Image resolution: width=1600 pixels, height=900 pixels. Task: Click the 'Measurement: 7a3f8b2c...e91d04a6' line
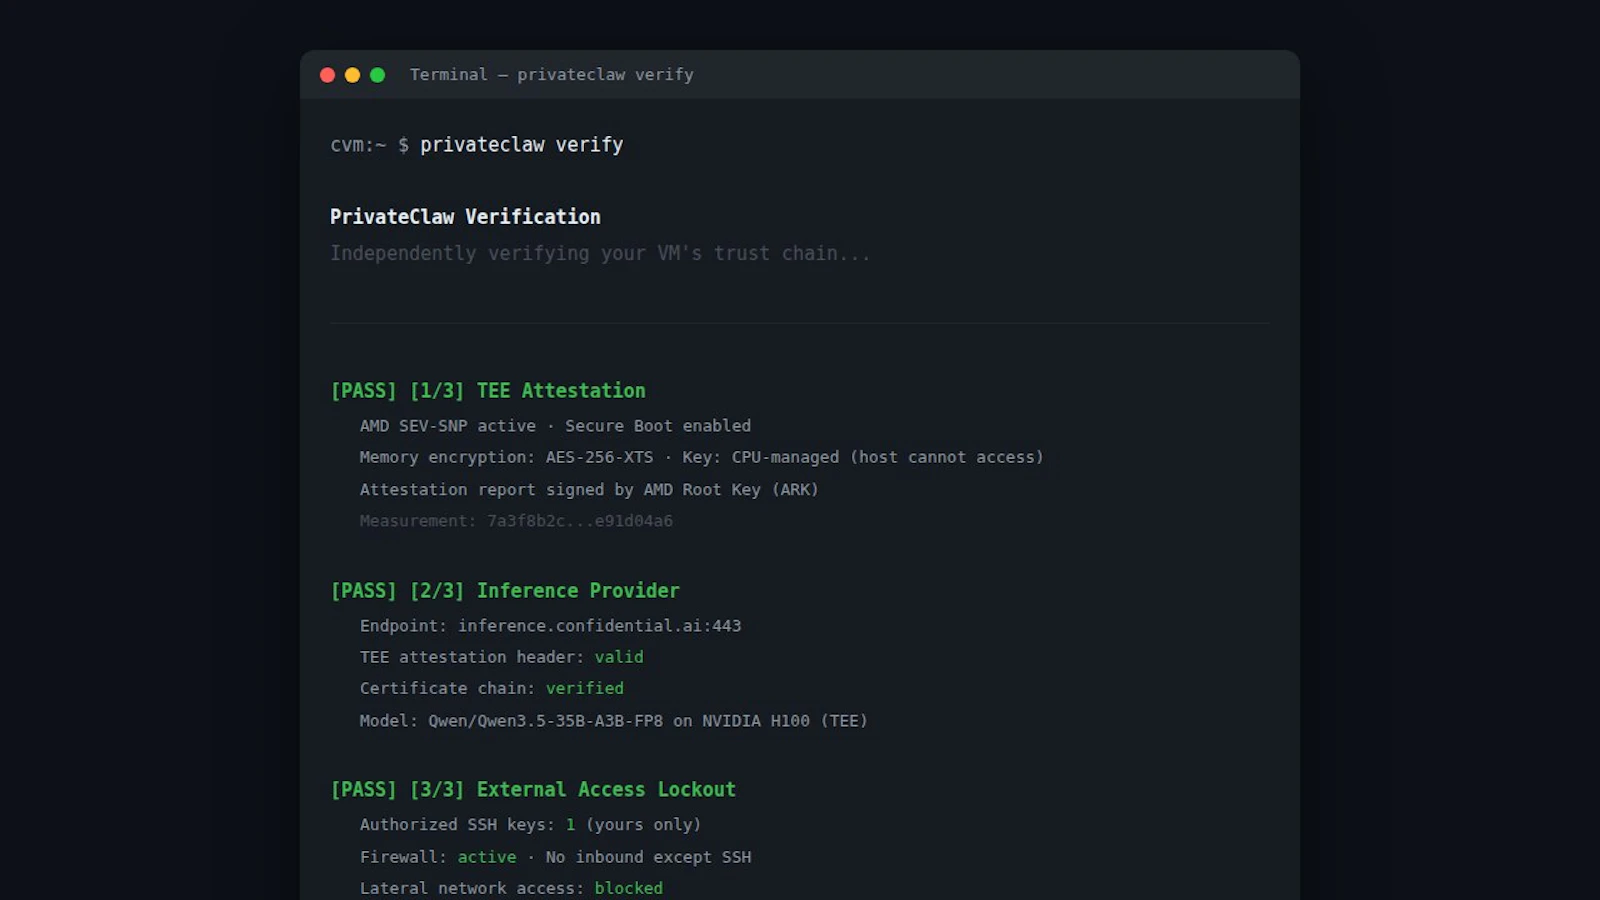tap(516, 521)
